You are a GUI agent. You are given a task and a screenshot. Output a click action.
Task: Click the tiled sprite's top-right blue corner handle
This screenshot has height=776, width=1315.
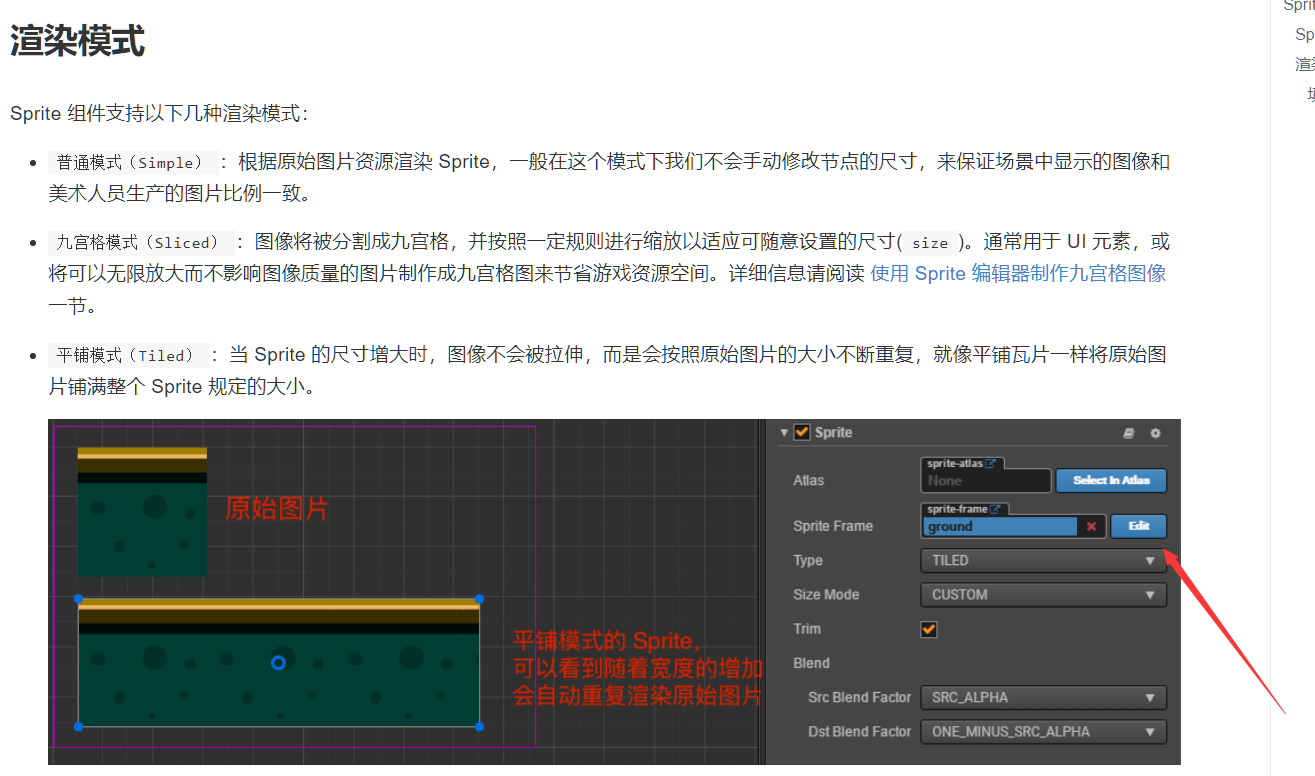pyautogui.click(x=479, y=599)
